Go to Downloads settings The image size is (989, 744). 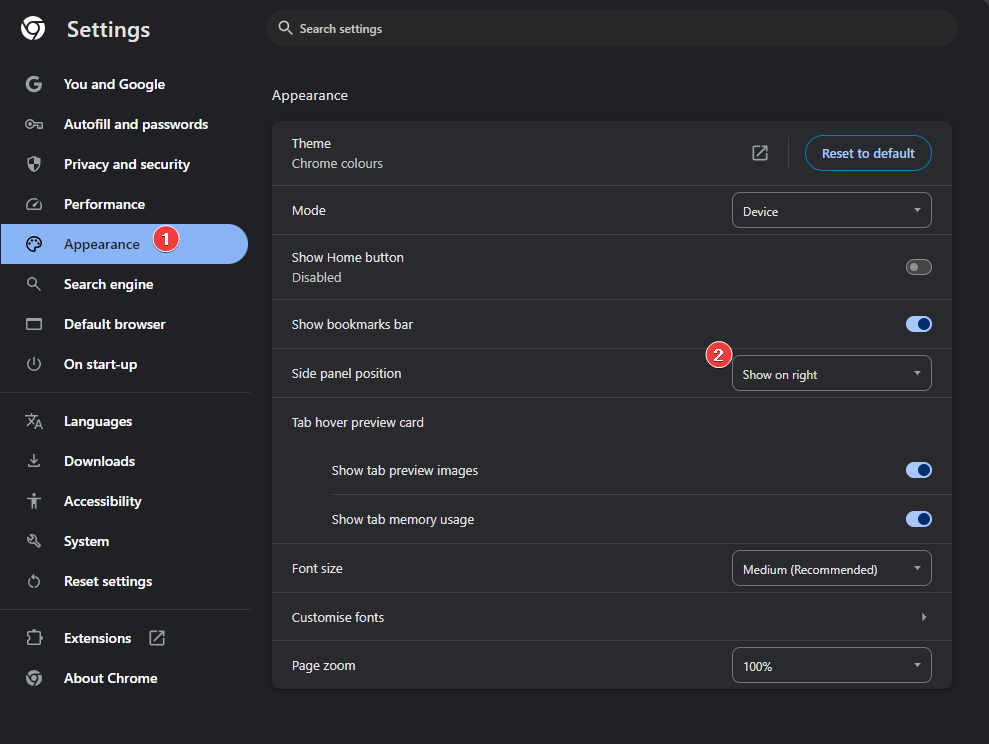click(100, 461)
